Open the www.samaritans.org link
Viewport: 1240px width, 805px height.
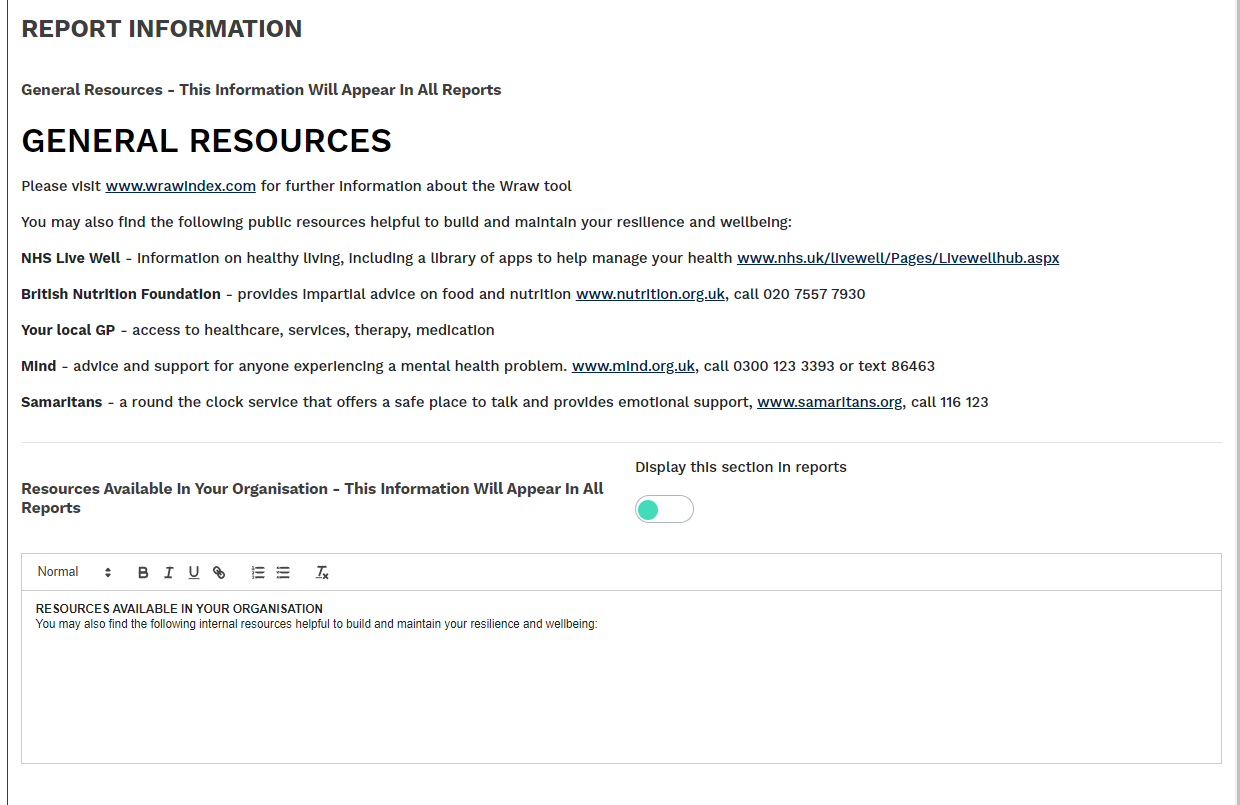tap(830, 402)
